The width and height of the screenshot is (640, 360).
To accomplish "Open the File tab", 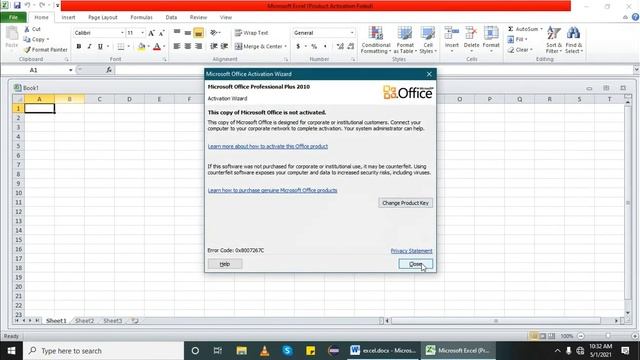I will [x=13, y=18].
